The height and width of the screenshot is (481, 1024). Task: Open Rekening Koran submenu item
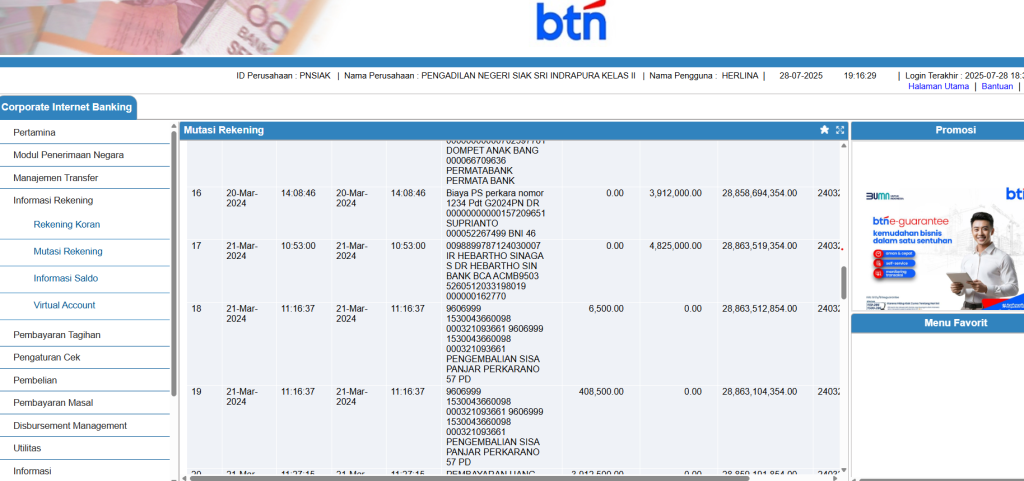click(67, 225)
